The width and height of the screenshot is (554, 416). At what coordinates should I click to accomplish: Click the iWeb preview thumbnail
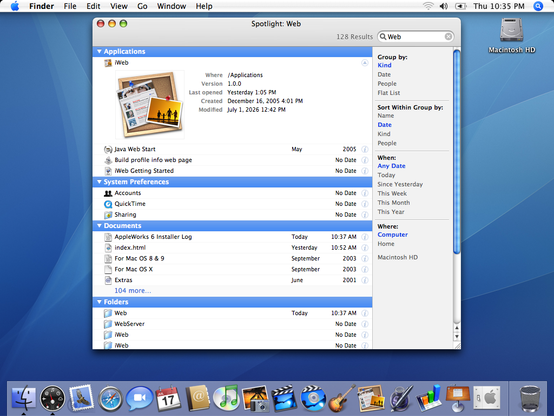coord(150,105)
